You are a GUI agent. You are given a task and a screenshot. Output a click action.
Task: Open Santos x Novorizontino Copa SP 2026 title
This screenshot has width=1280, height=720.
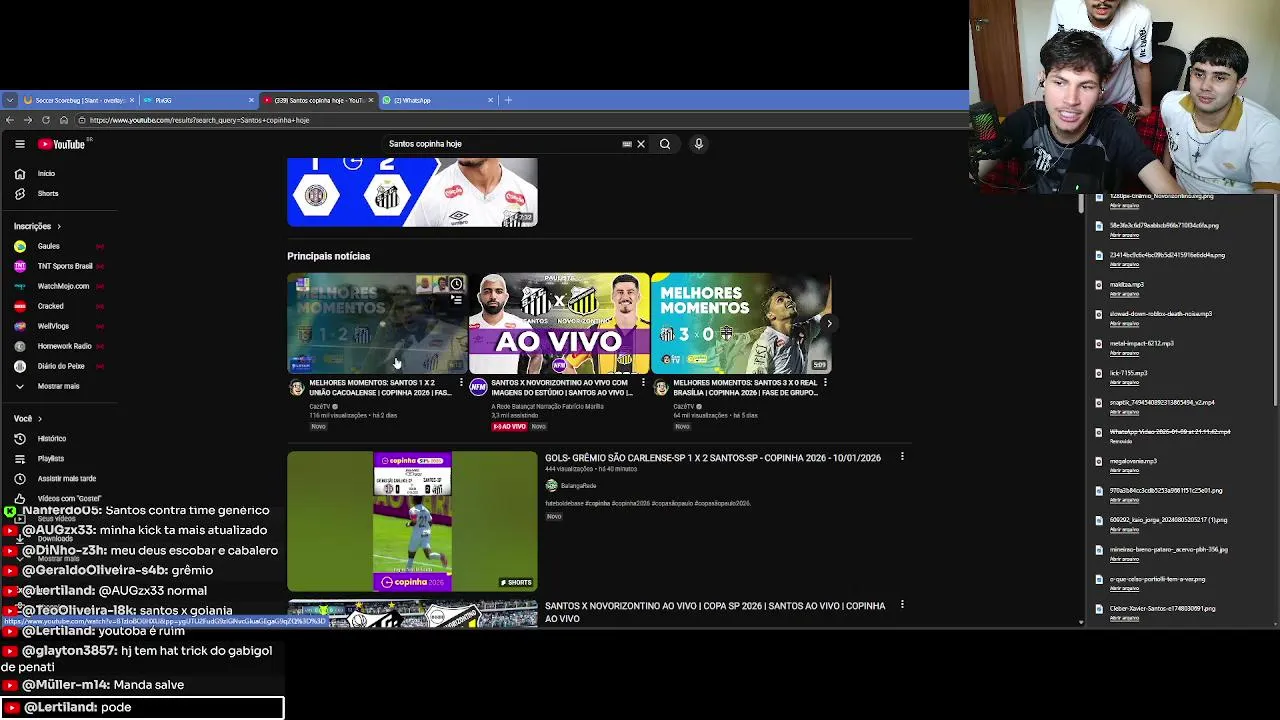pyautogui.click(x=715, y=612)
